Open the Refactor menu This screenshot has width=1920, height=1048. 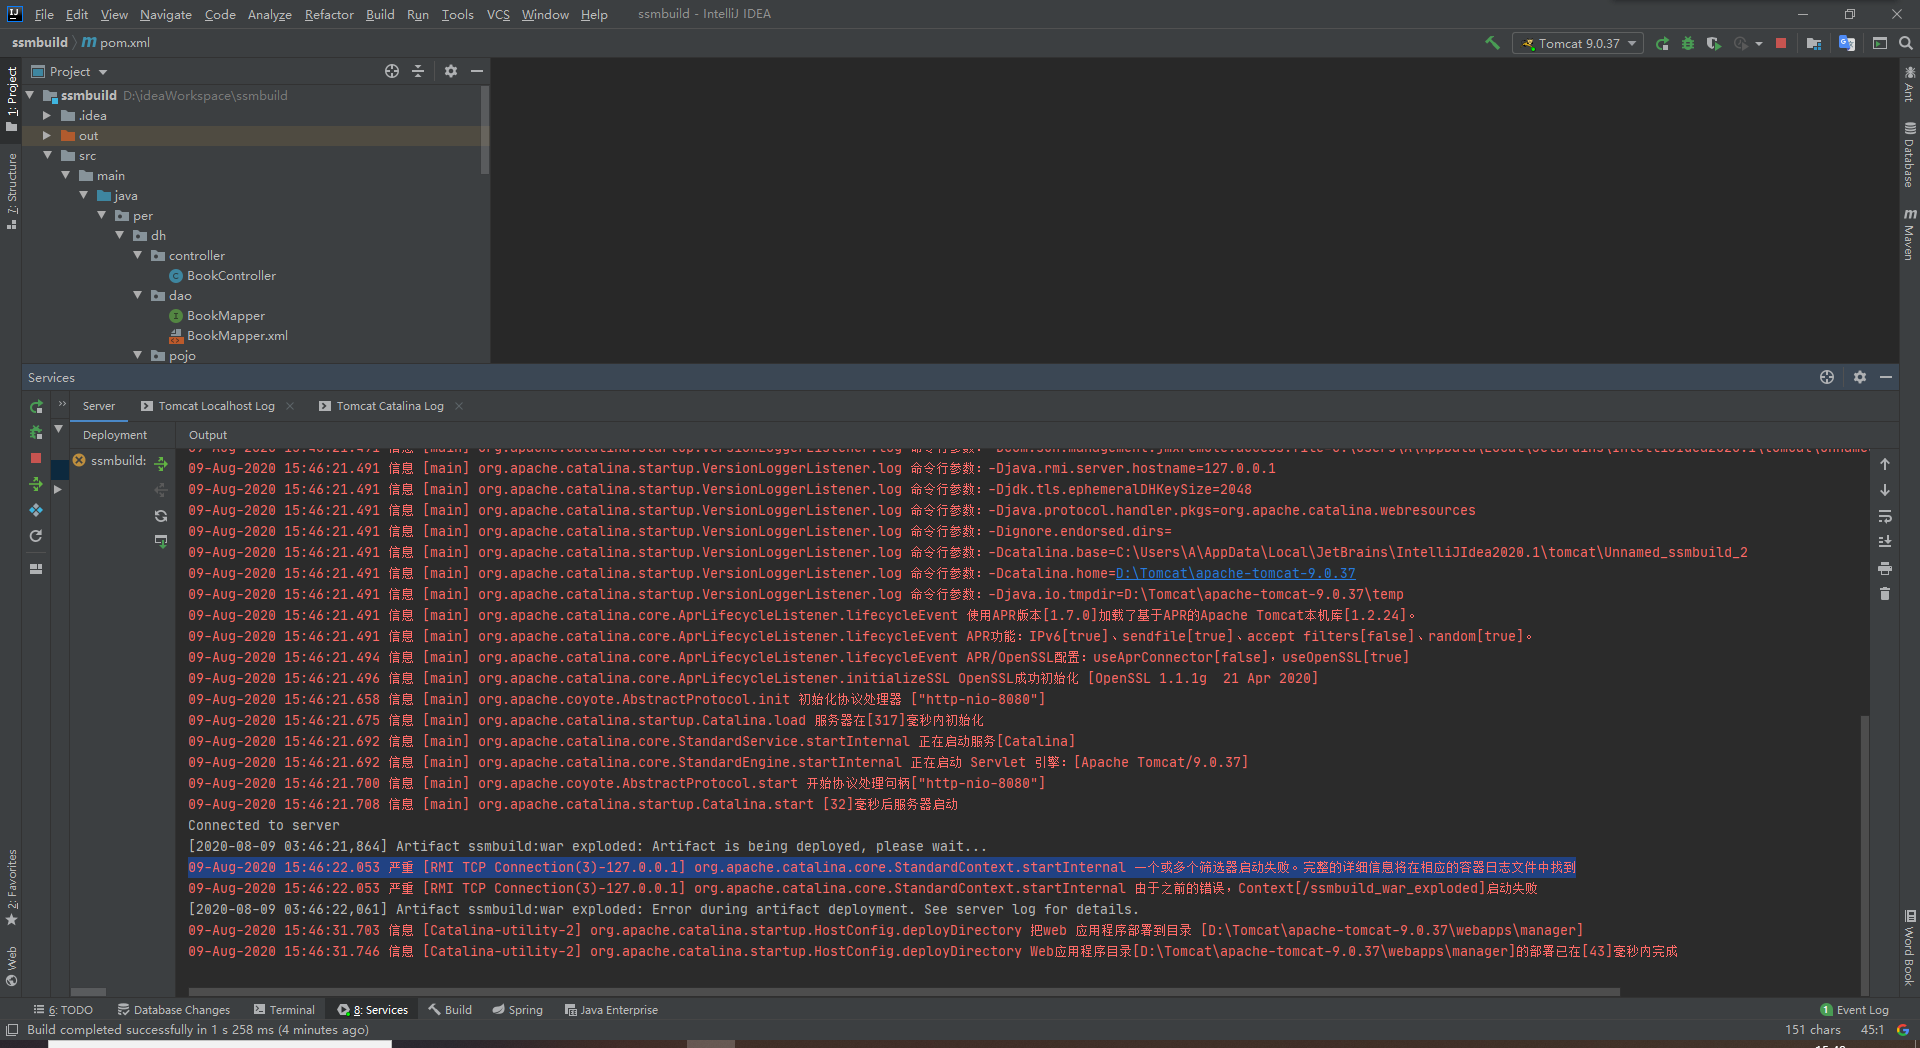click(329, 14)
